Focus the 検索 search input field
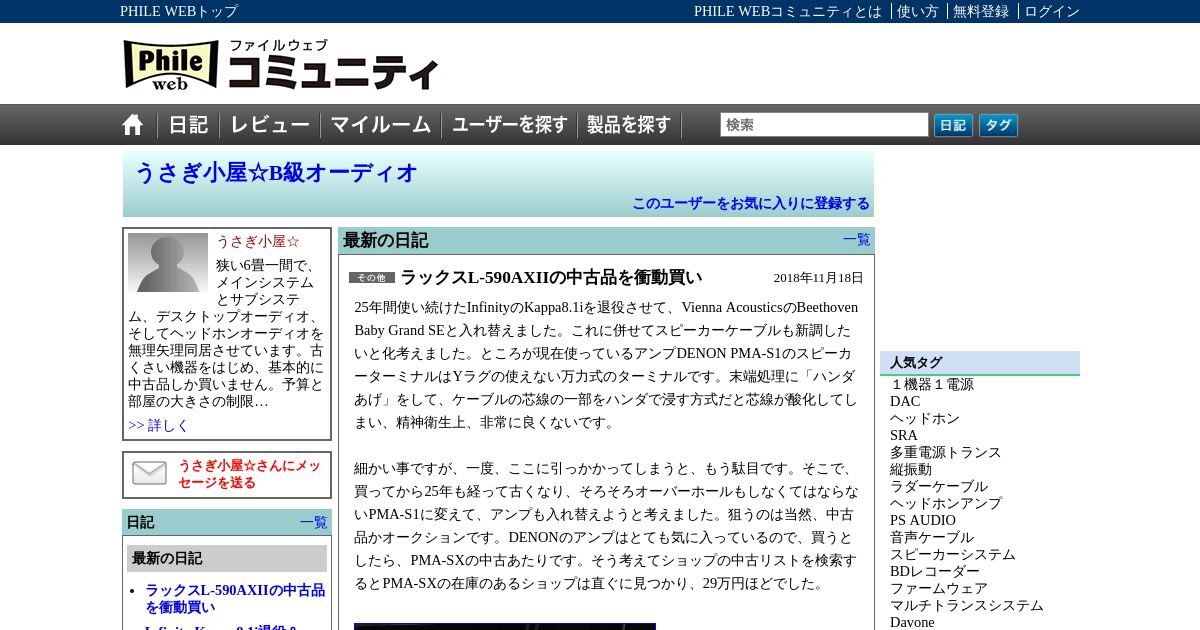The image size is (1200, 630). coord(824,125)
